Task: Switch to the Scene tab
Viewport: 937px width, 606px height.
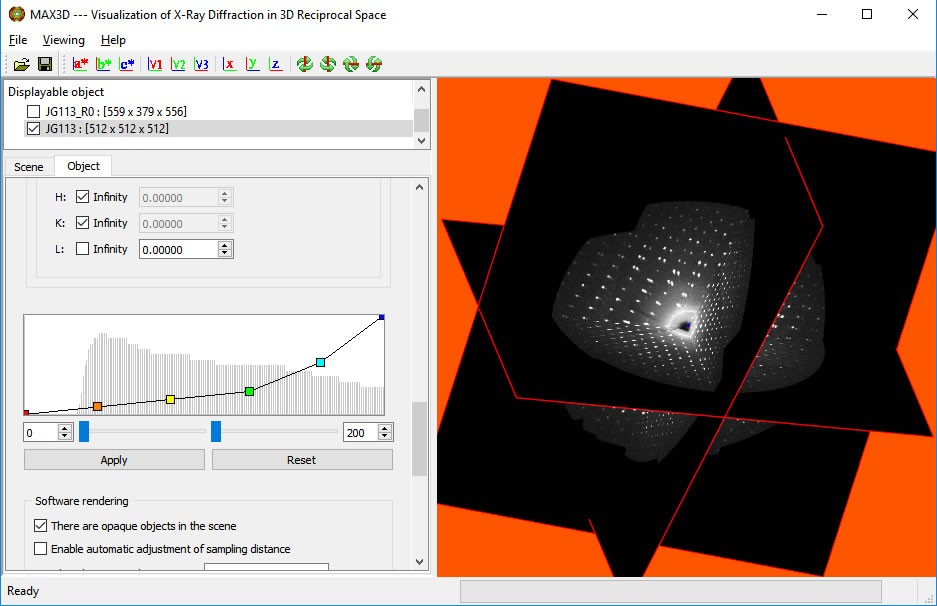Action: tap(29, 167)
